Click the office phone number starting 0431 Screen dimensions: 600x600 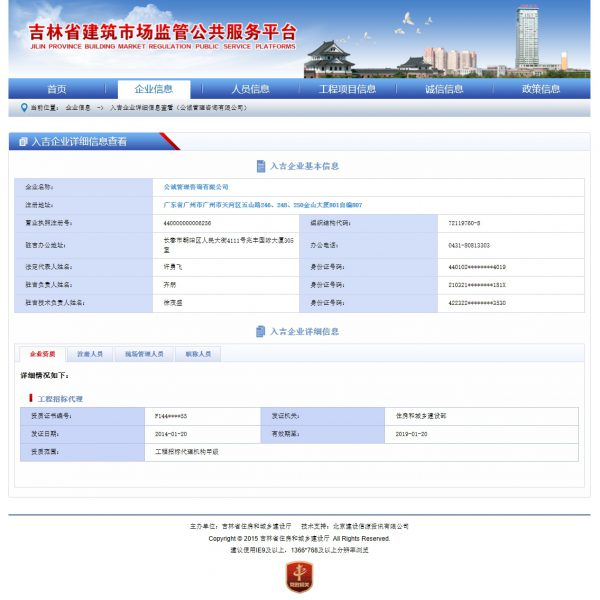pyautogui.click(x=469, y=245)
